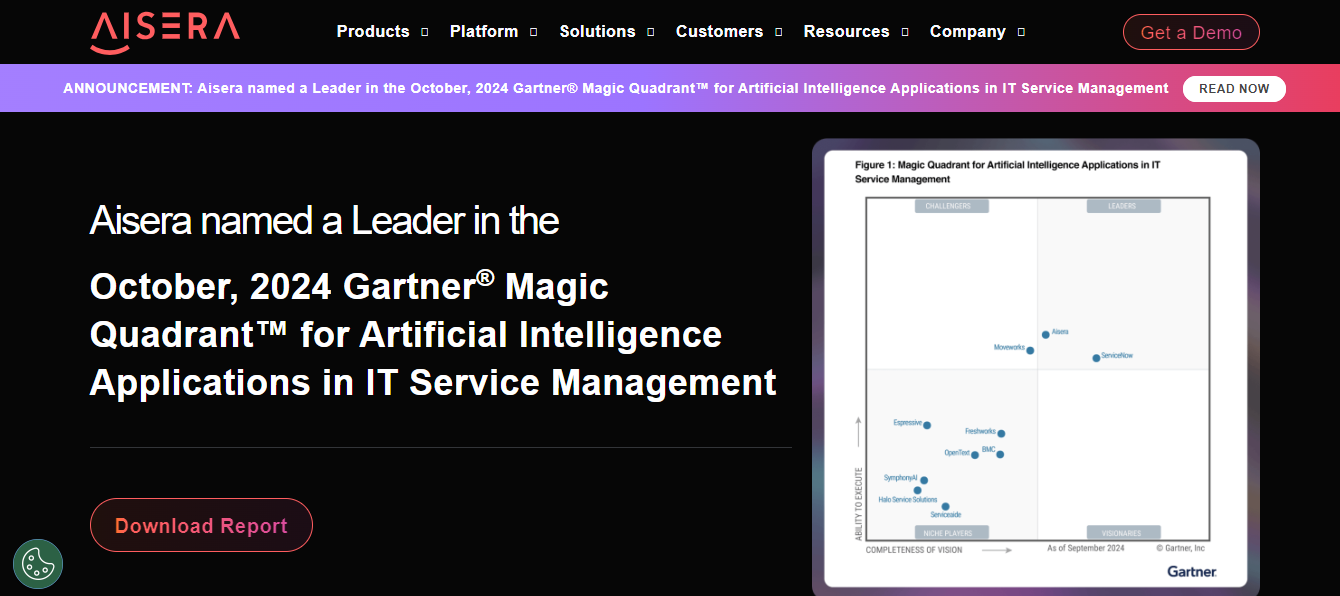Click the Aisera data point in the chart
The height and width of the screenshot is (596, 1340).
(1046, 335)
